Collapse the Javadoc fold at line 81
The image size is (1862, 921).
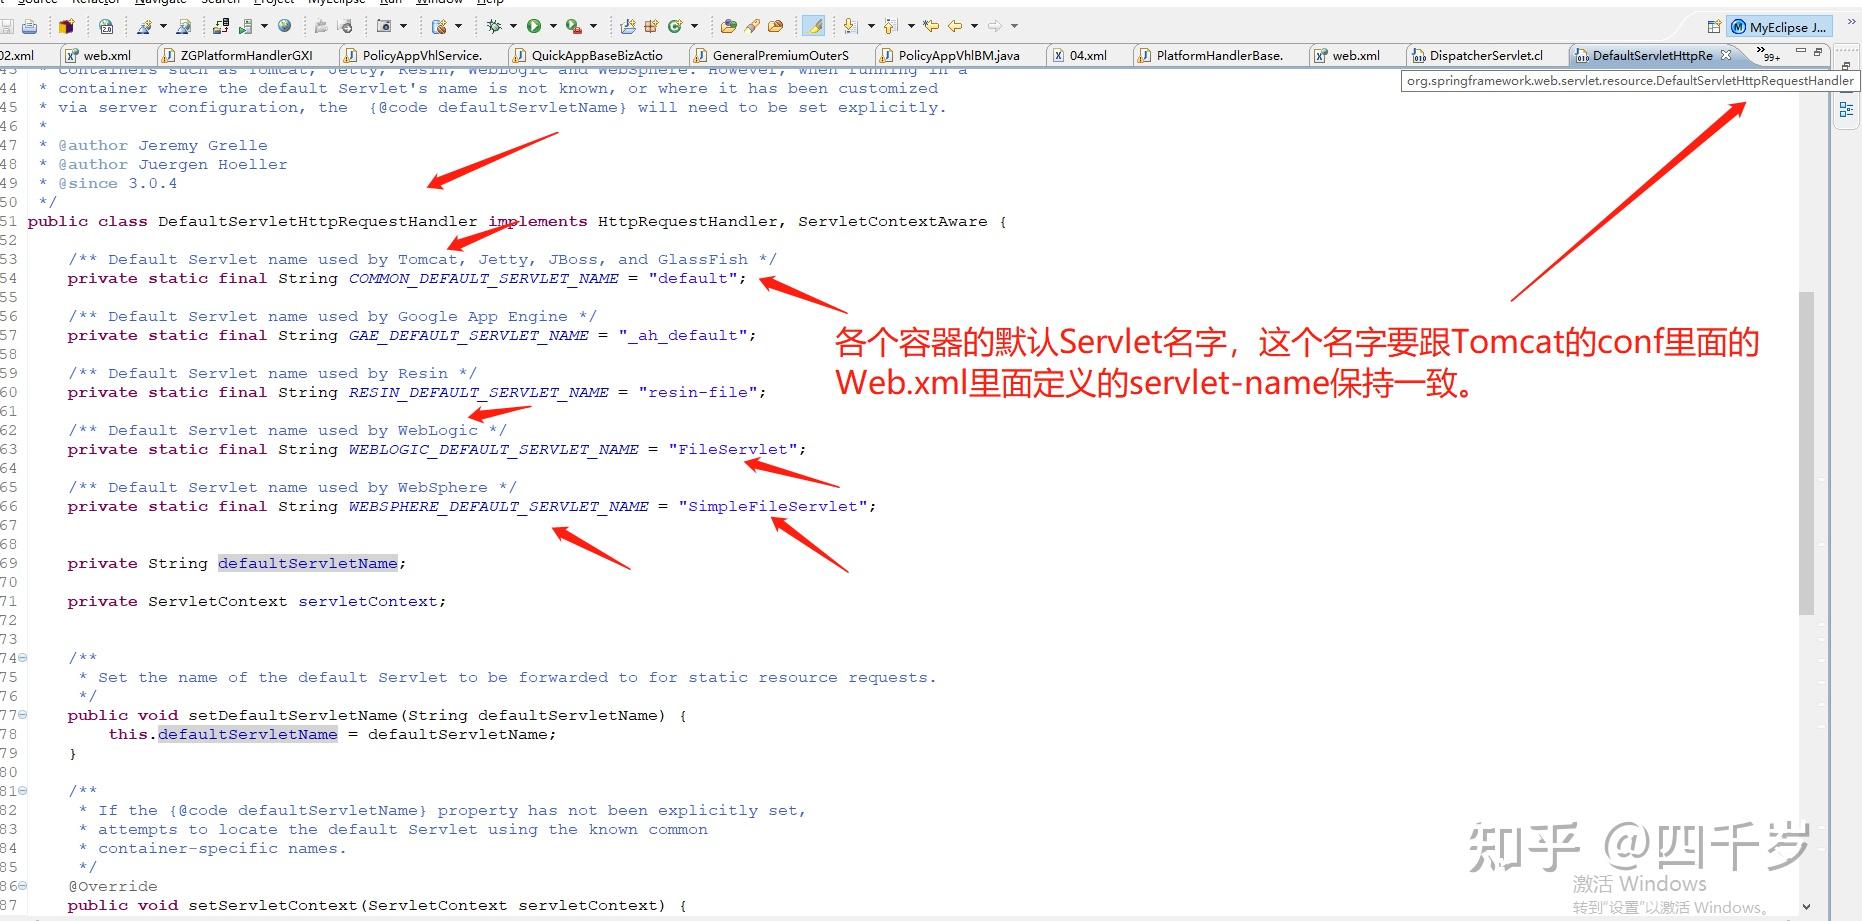[23, 791]
